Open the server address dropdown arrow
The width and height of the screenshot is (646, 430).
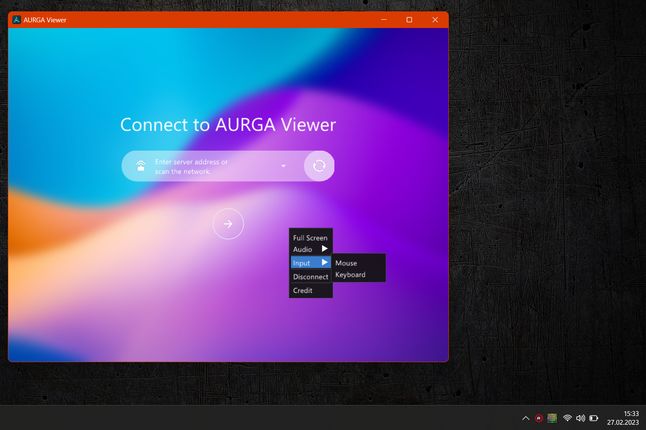[283, 166]
